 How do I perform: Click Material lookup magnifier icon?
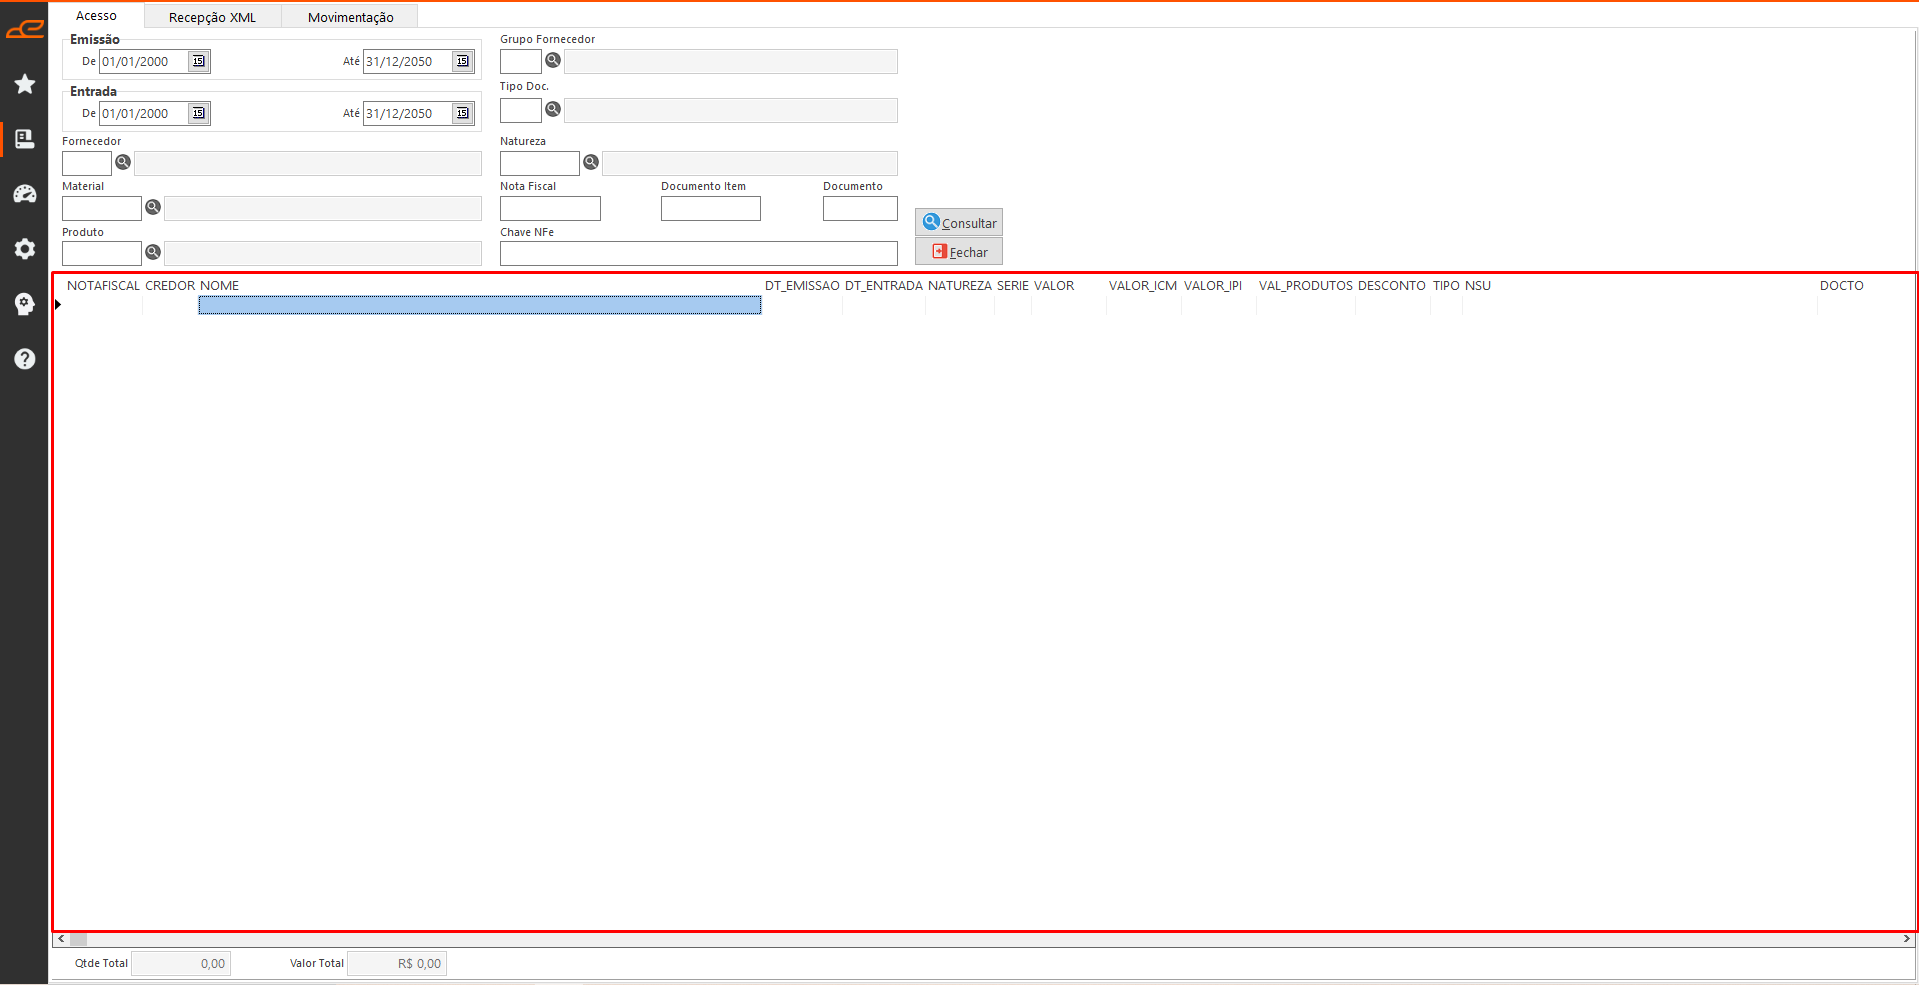click(153, 207)
